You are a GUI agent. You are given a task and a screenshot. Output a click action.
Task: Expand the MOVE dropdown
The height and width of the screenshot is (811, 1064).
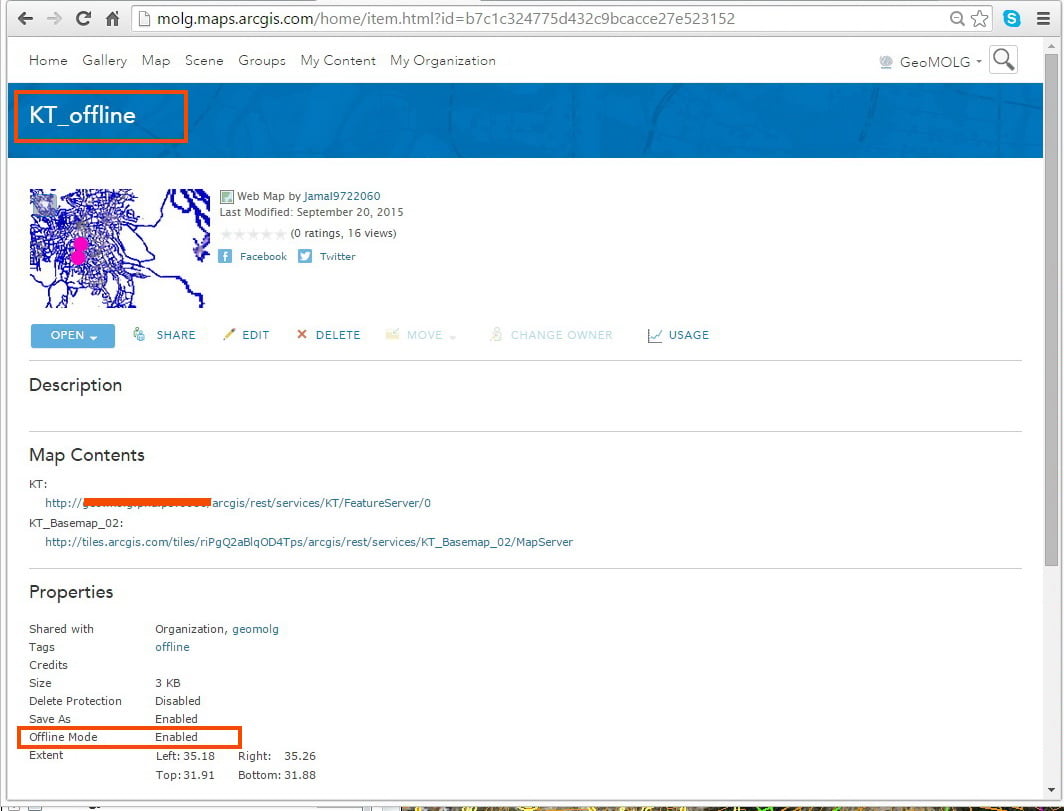[420, 335]
